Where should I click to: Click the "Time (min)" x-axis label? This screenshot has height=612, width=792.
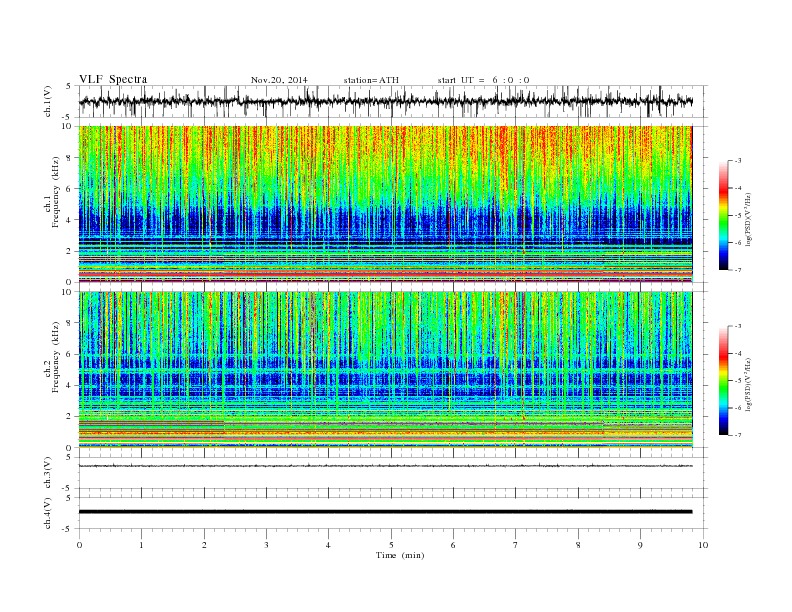(x=400, y=555)
